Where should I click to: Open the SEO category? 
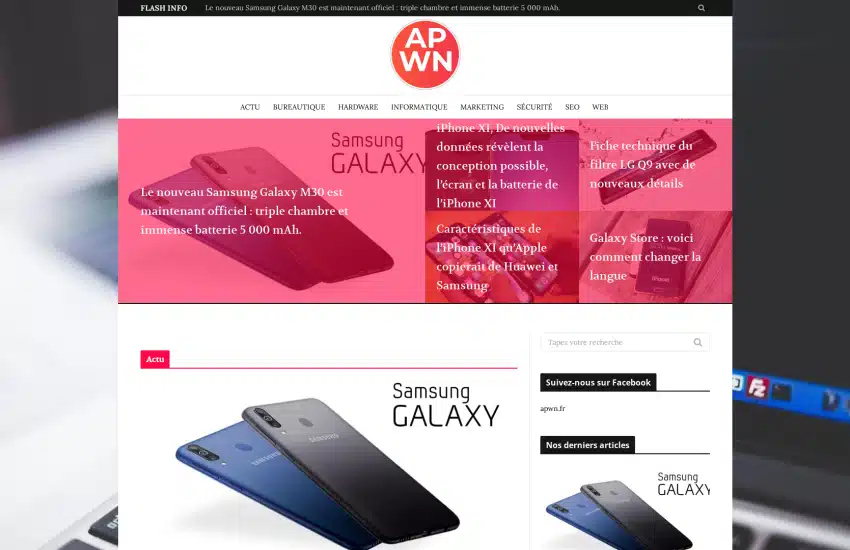click(x=572, y=107)
